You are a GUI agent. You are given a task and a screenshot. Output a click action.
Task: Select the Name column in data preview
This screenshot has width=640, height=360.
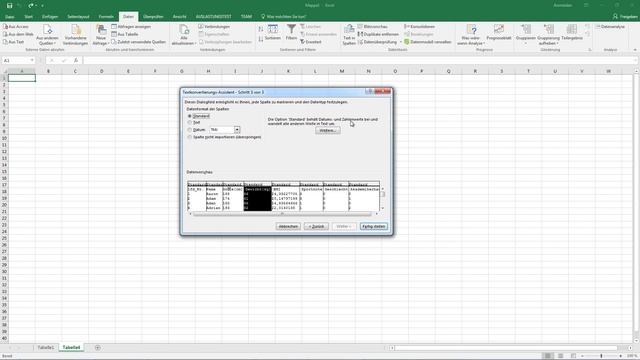(214, 197)
